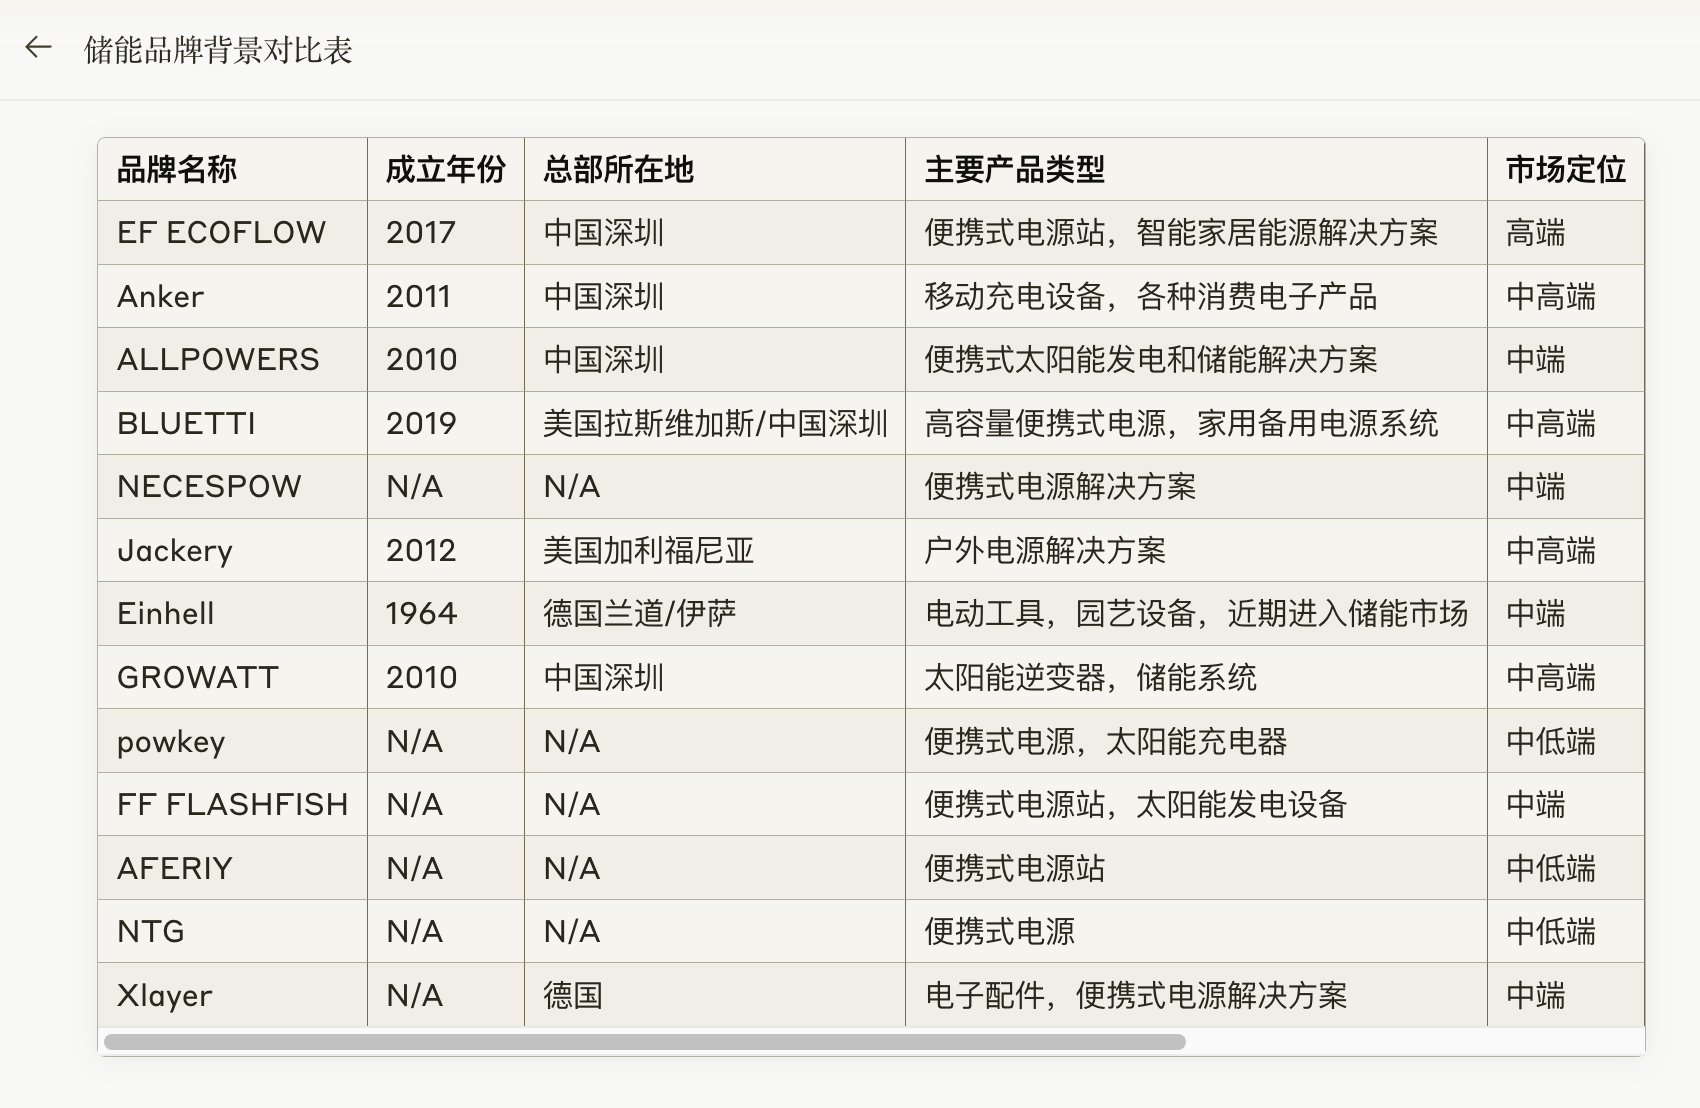Click AFERIY product type 便携式电源站
Viewport: 1700px width, 1108px height.
[x=1197, y=868]
